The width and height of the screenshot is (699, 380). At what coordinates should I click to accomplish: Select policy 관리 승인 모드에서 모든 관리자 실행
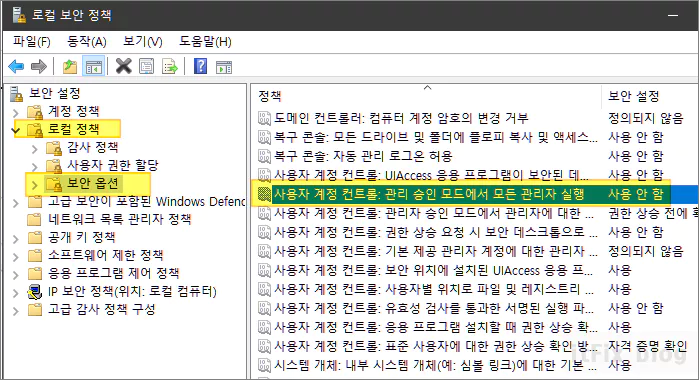429,194
